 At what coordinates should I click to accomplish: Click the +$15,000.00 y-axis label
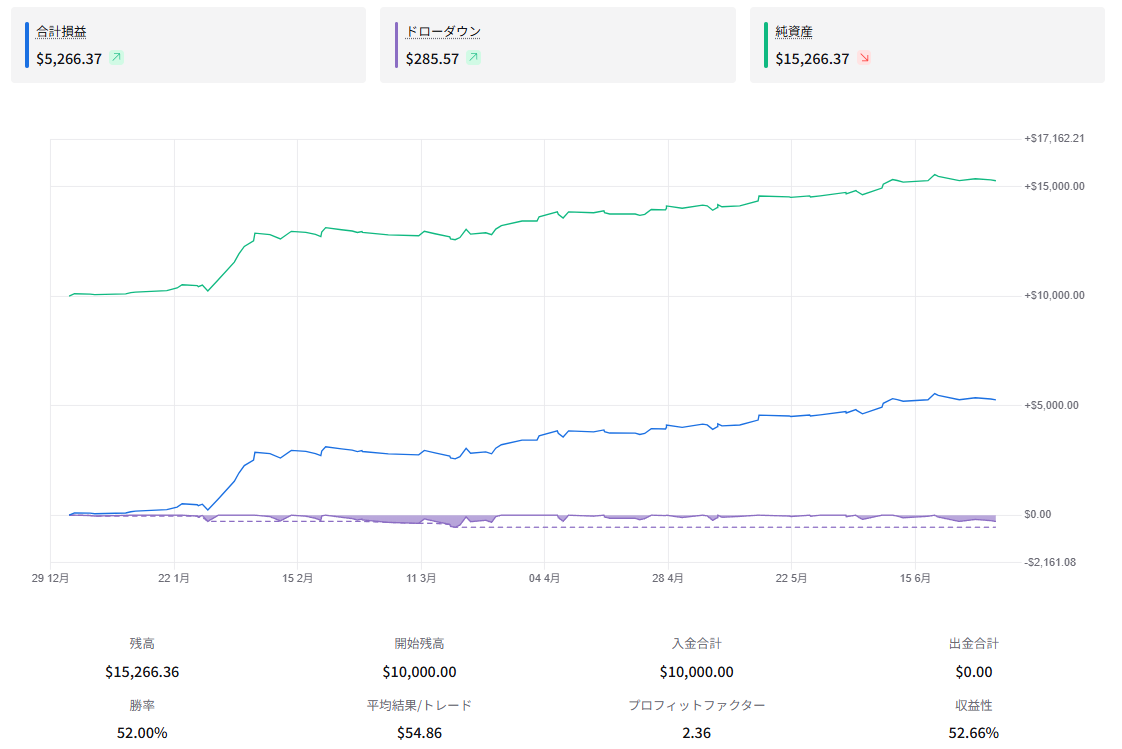1054,186
